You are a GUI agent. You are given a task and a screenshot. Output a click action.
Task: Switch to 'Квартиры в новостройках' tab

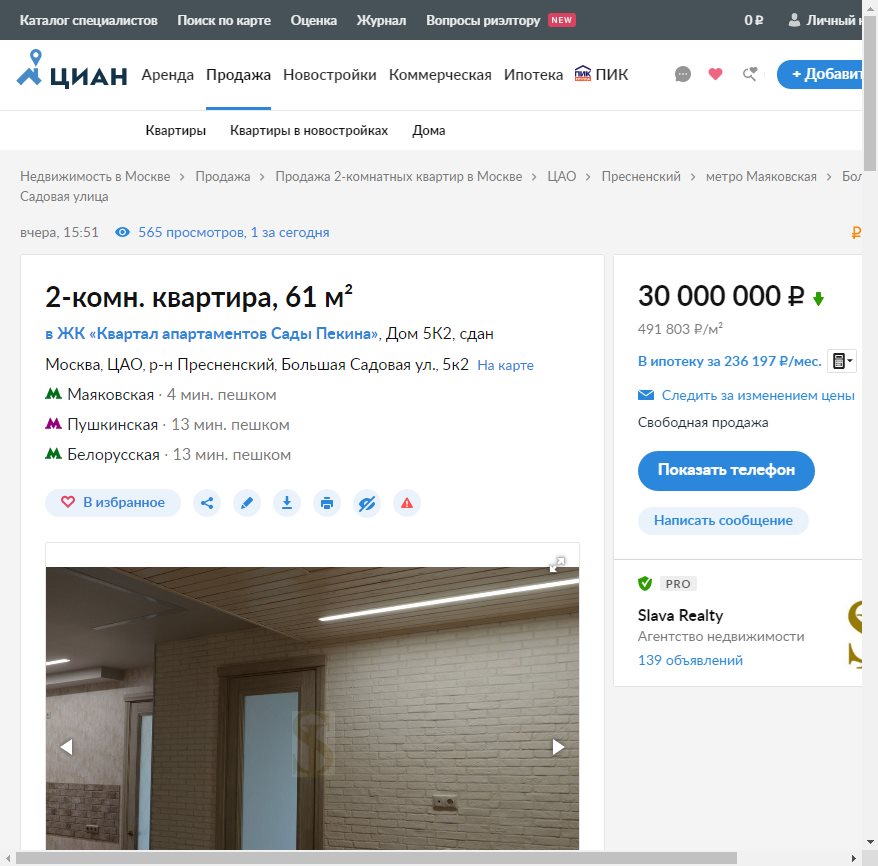(x=309, y=130)
